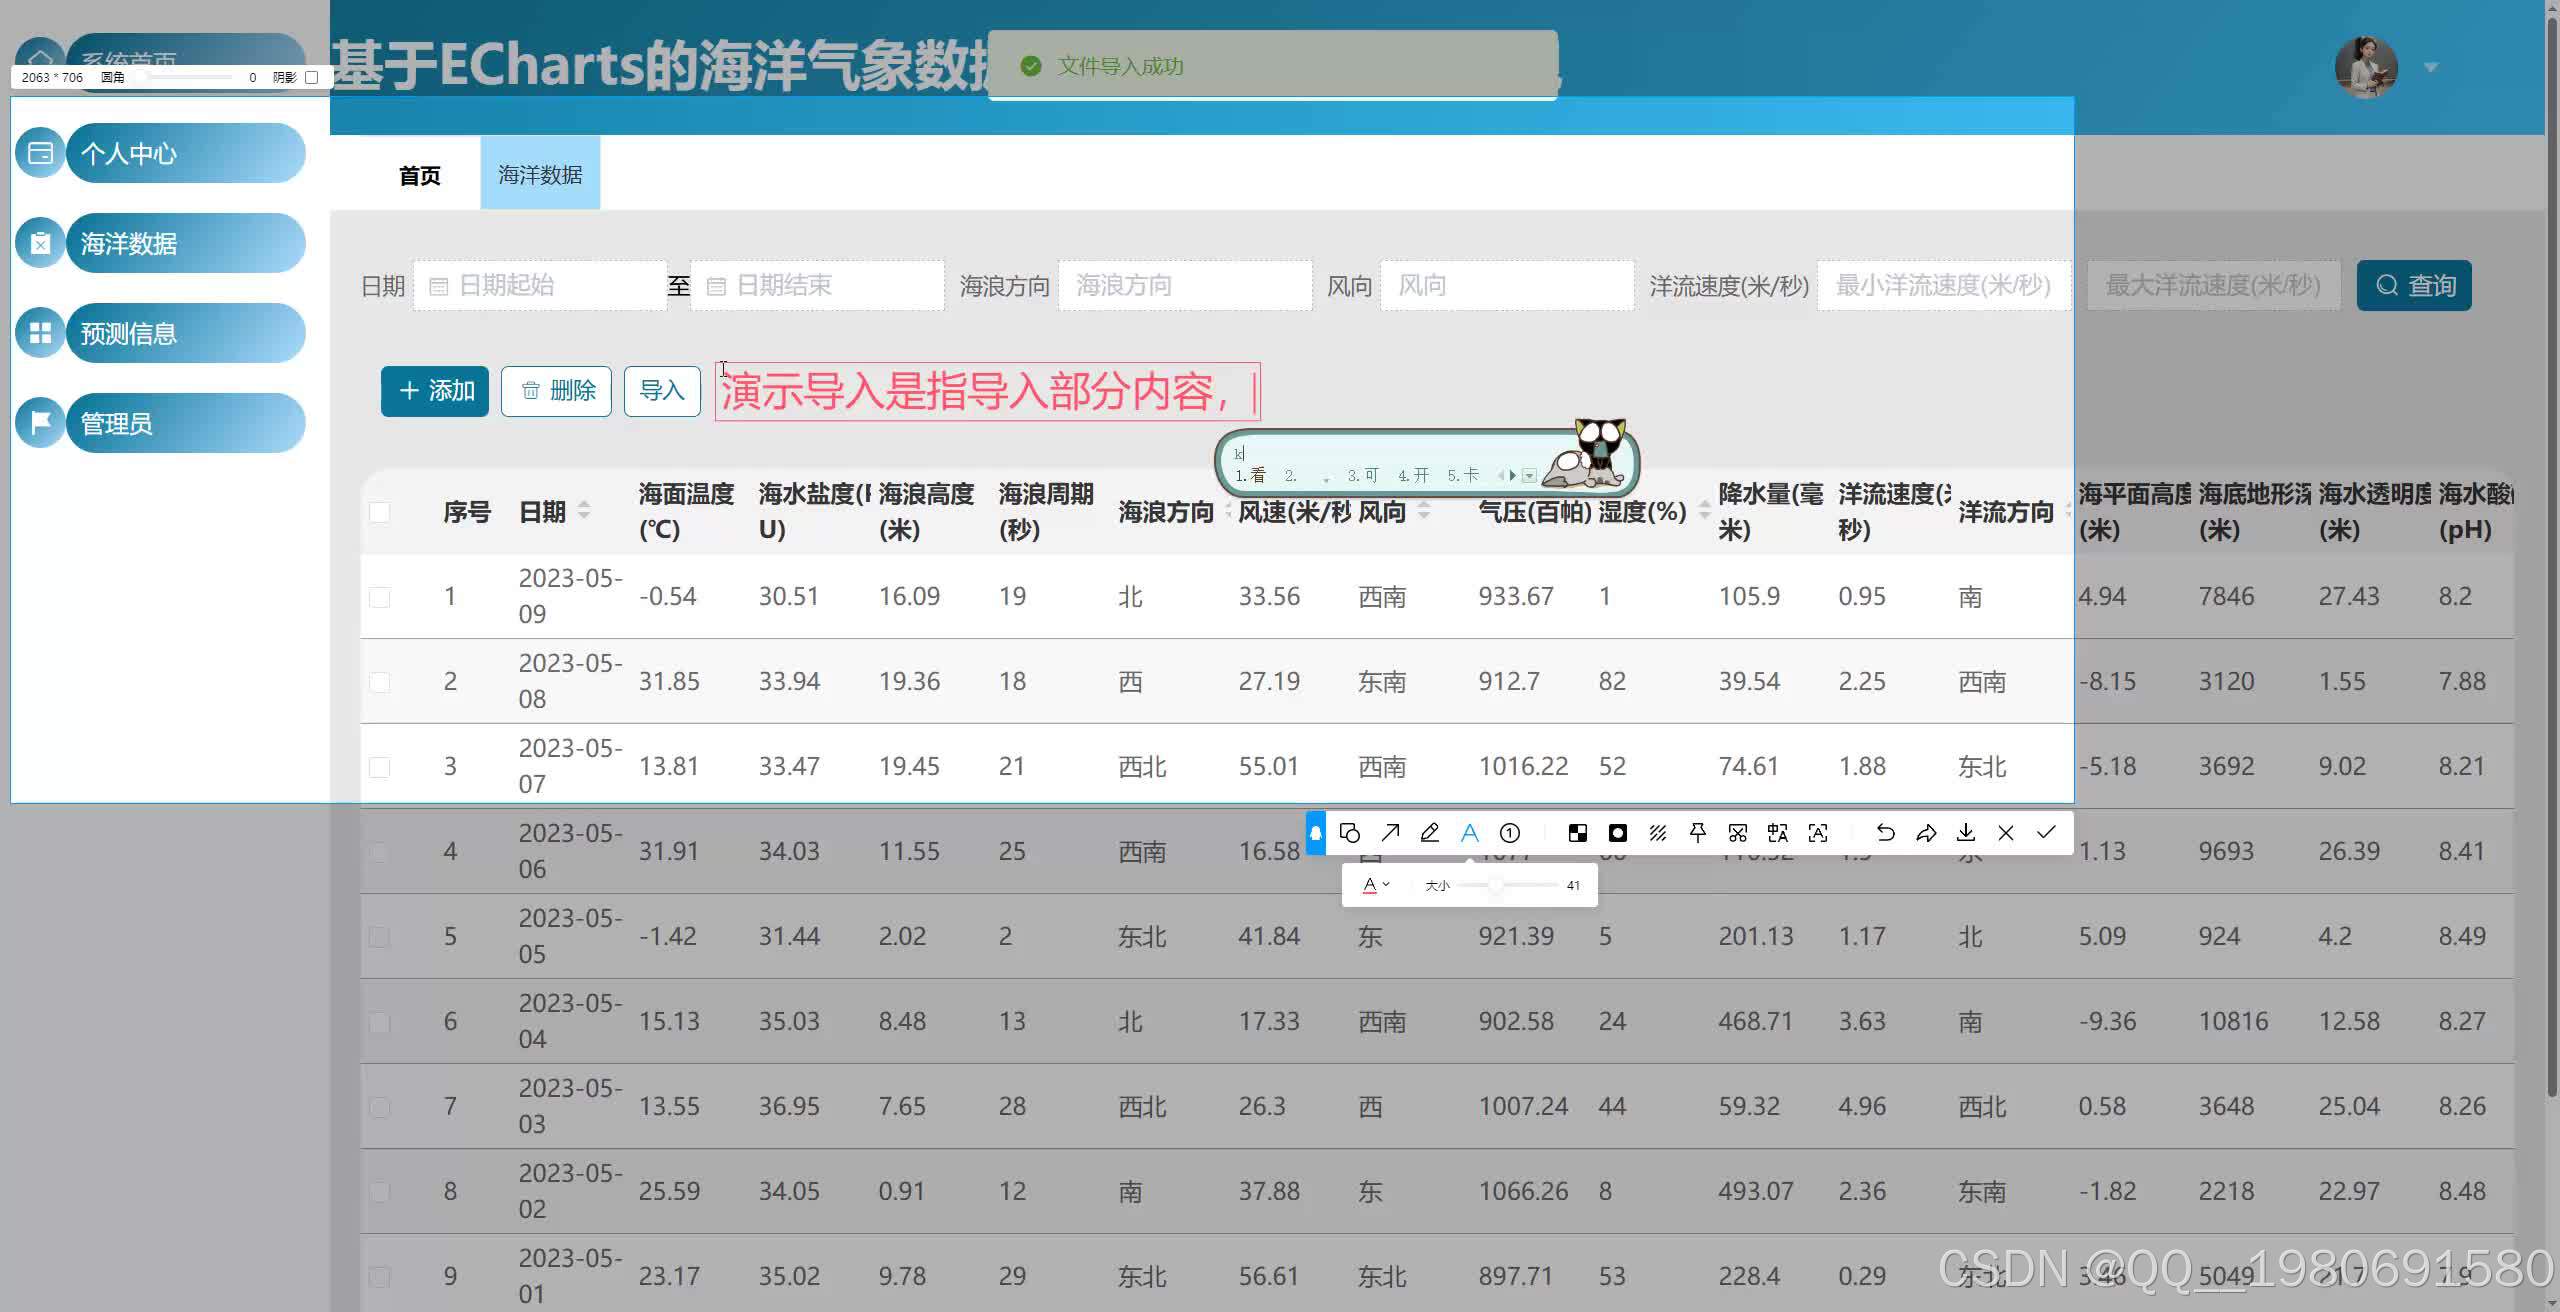2560x1312 pixels.
Task: Click the 添加 add button
Action: [x=434, y=391]
